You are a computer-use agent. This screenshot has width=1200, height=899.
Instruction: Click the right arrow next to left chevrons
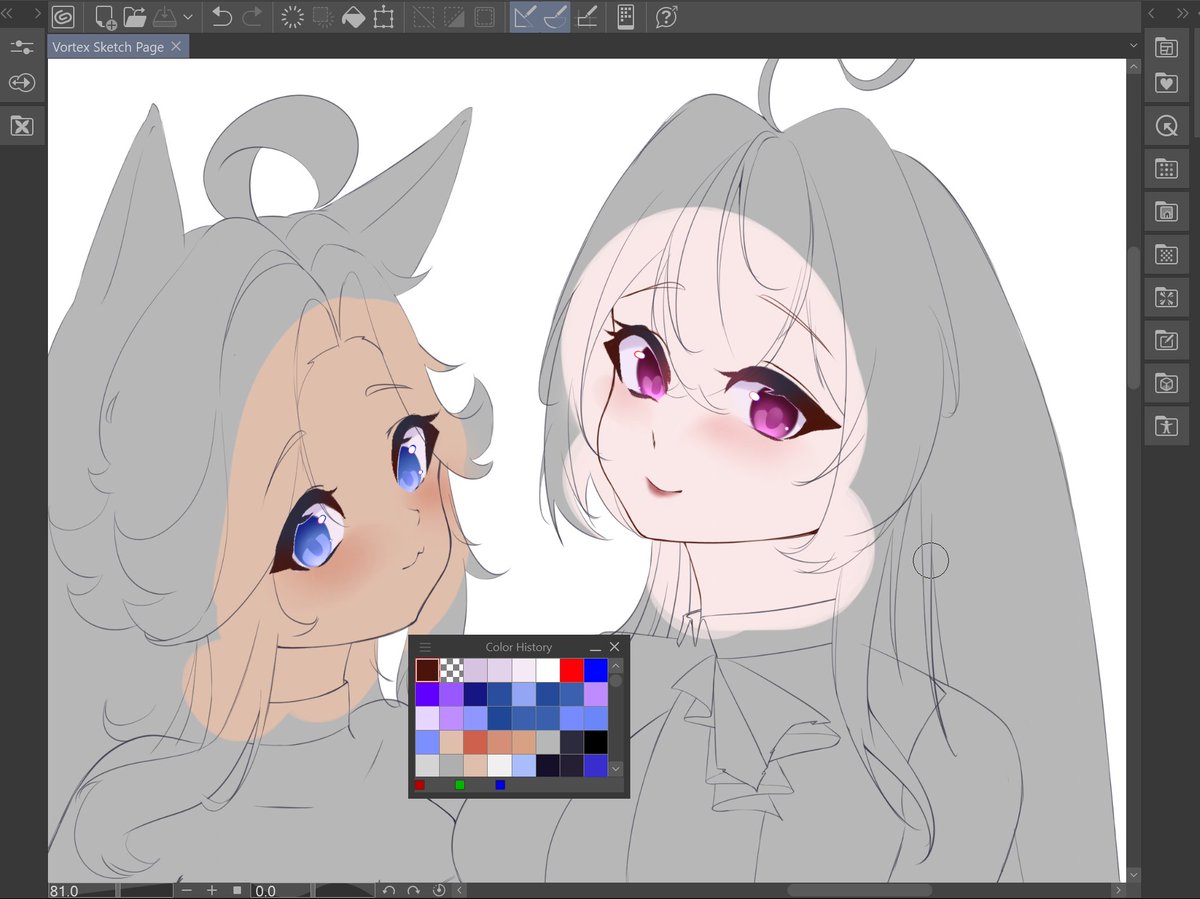[x=38, y=13]
